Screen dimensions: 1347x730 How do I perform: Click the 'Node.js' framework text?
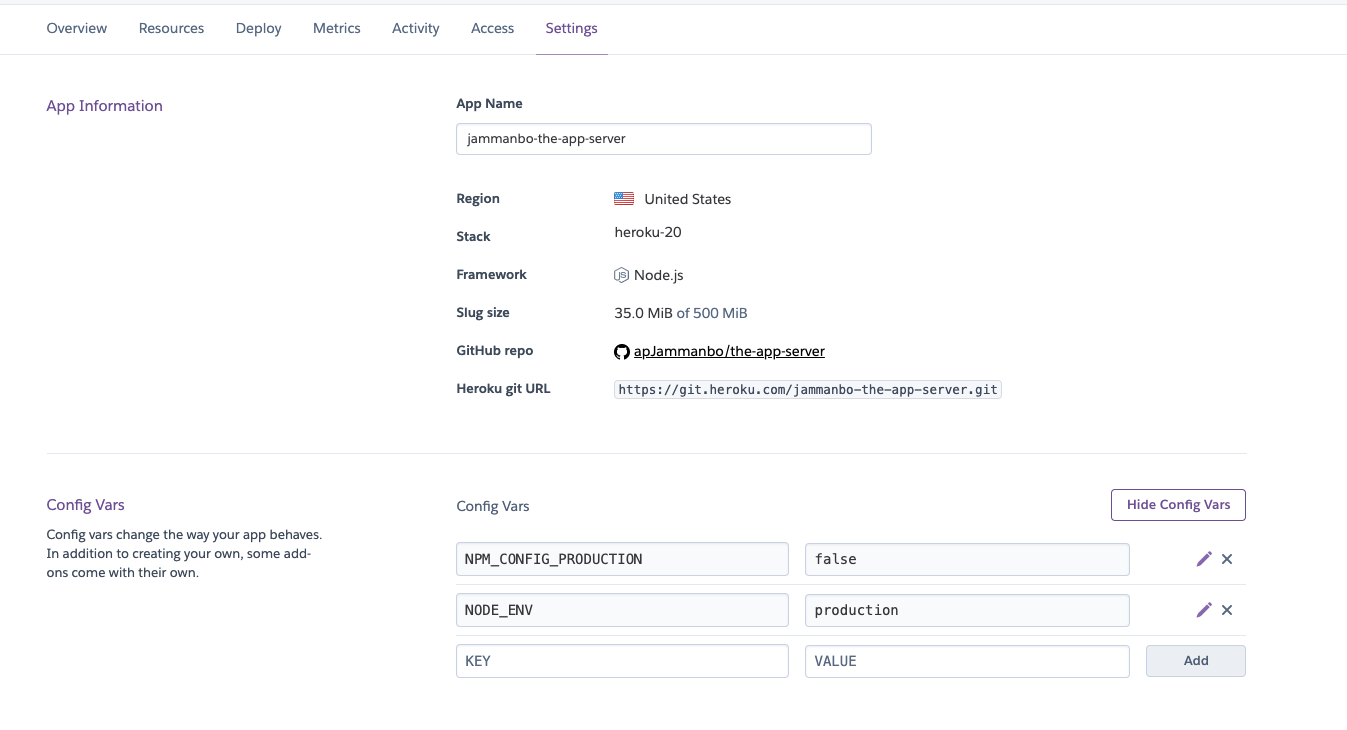659,275
